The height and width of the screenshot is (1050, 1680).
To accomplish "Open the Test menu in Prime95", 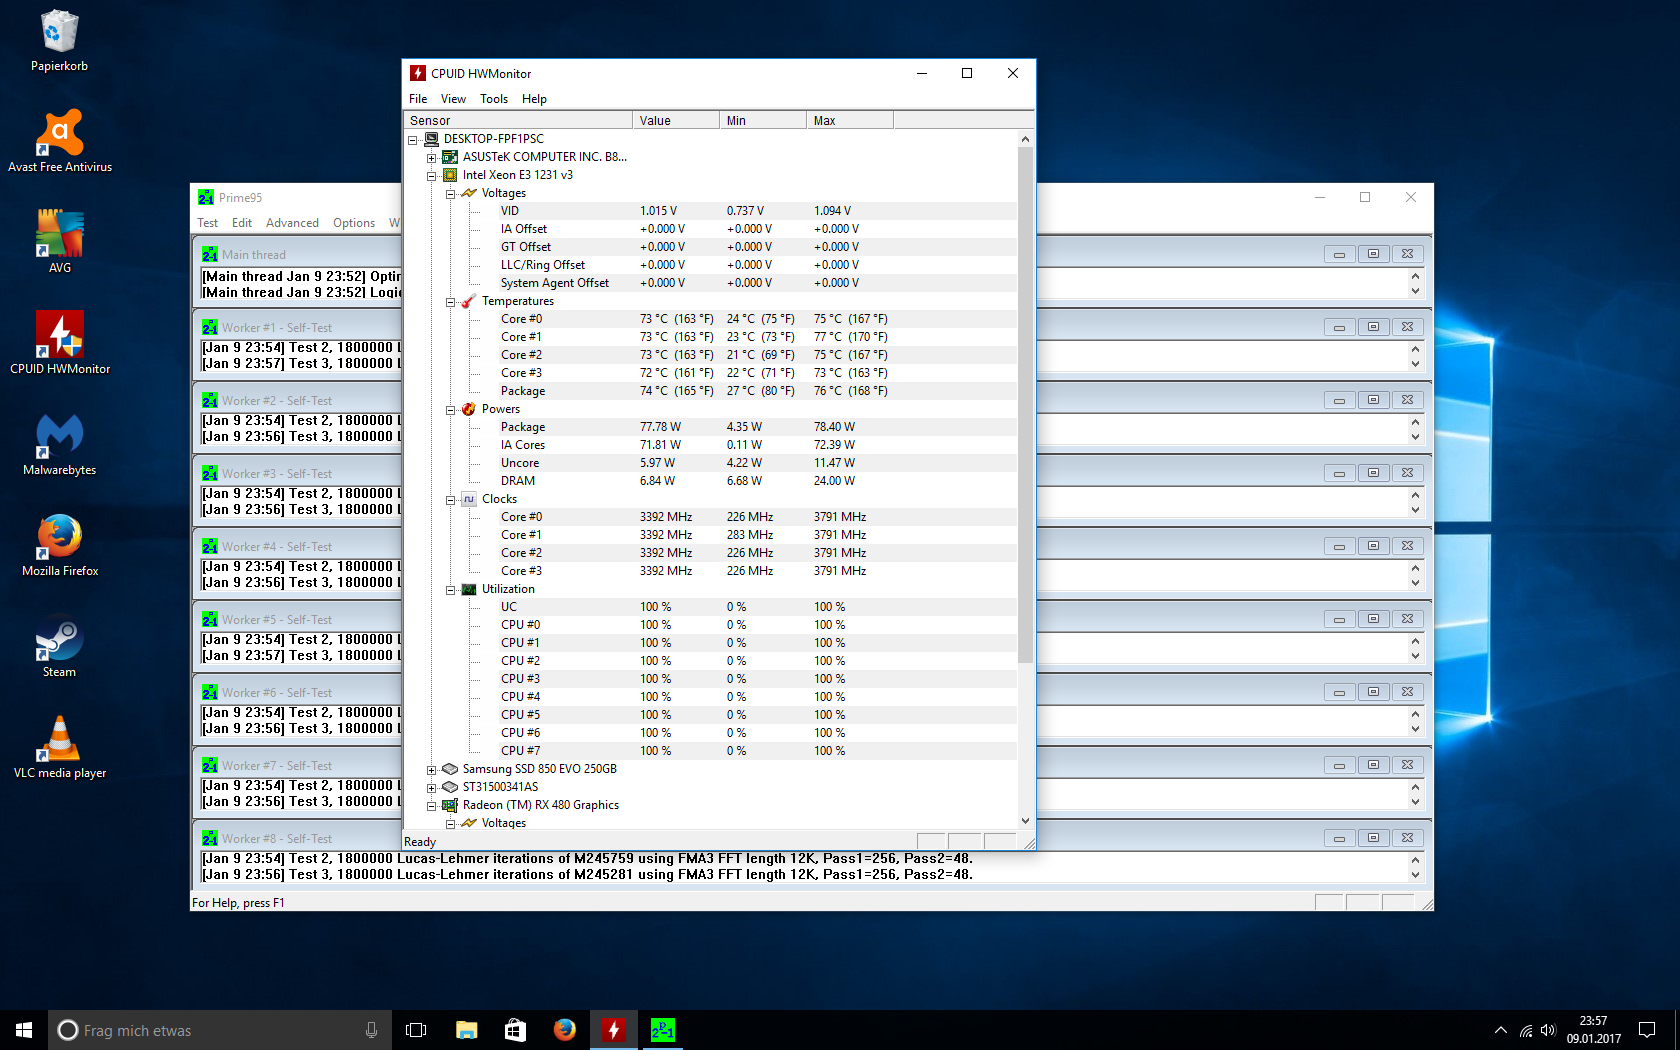I will coord(208,223).
